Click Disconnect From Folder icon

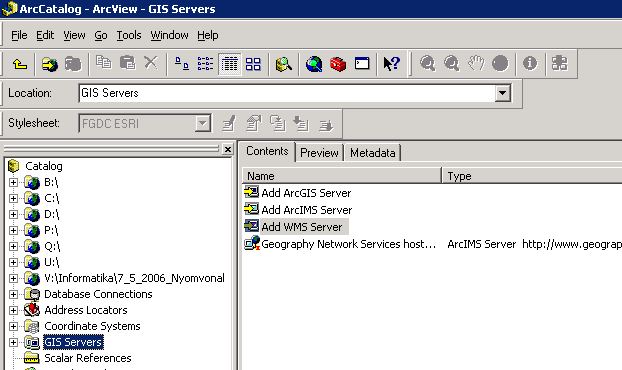(73, 63)
